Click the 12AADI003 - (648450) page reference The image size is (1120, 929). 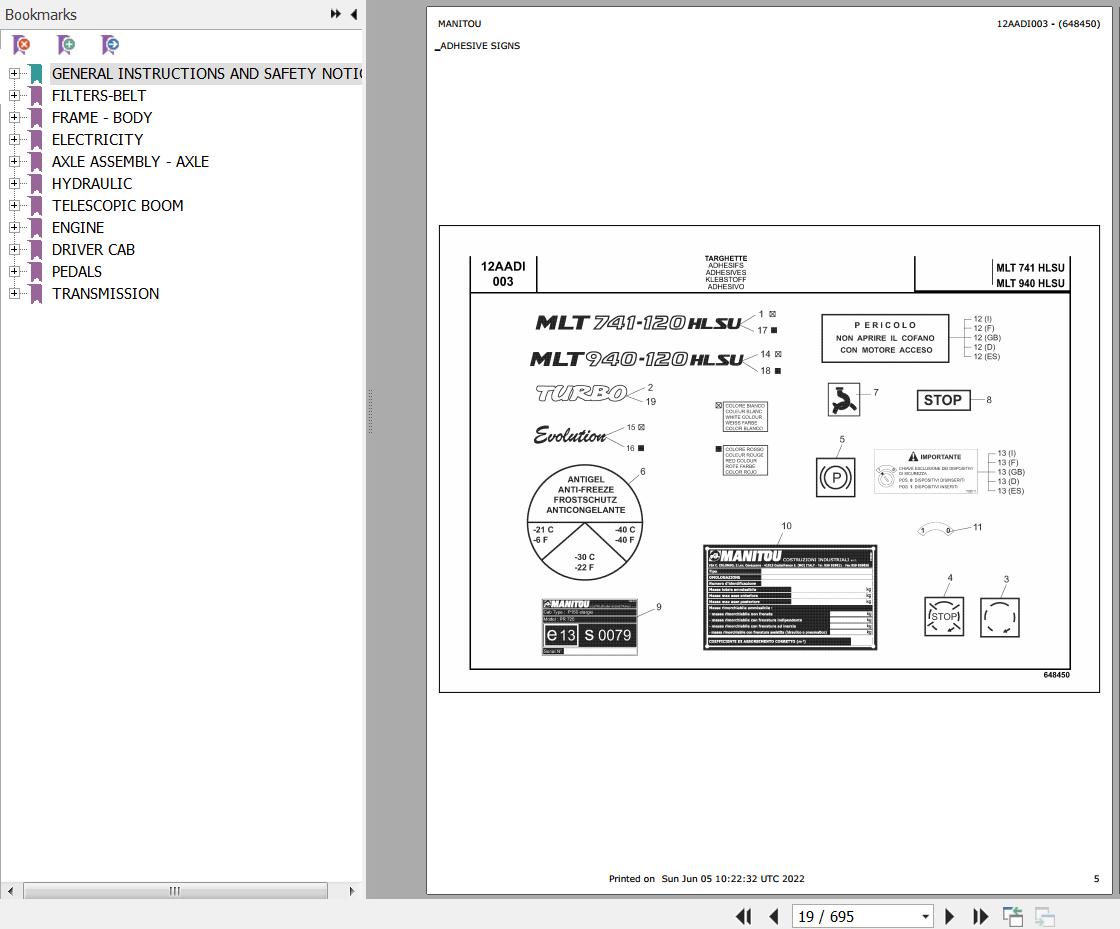1048,24
